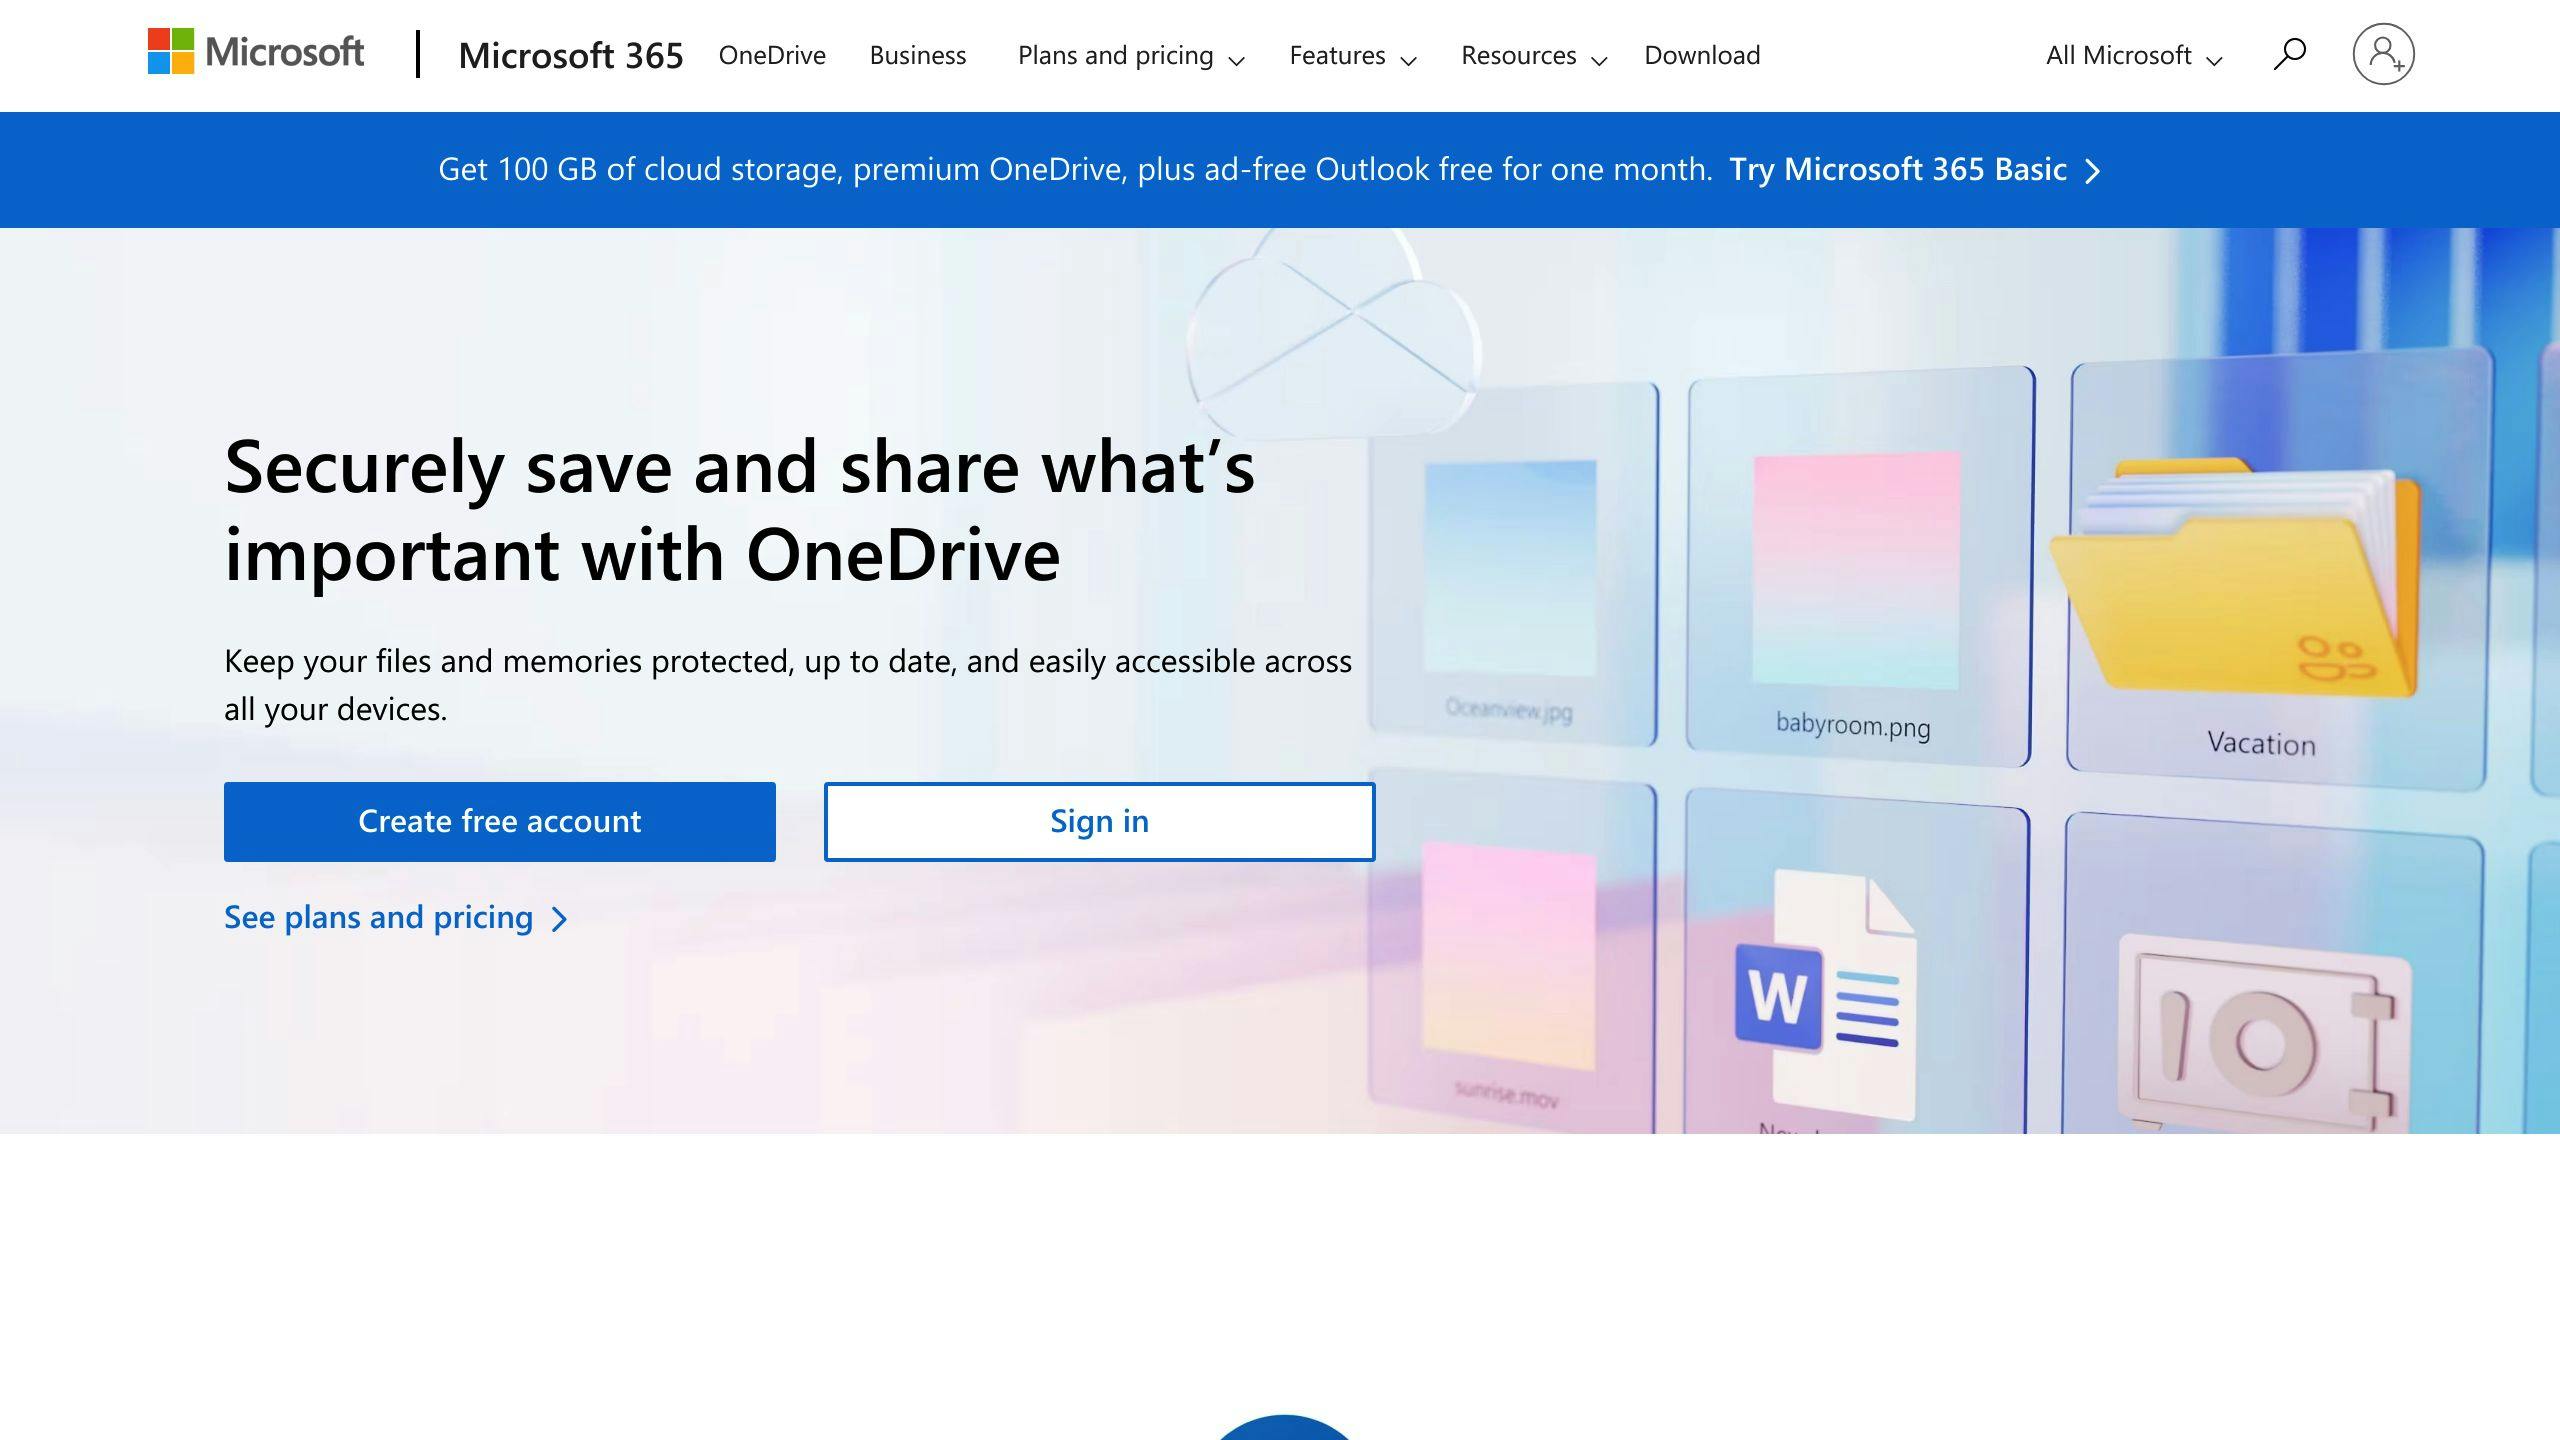Click the Download menu item
2560x1440 pixels.
tap(1702, 53)
